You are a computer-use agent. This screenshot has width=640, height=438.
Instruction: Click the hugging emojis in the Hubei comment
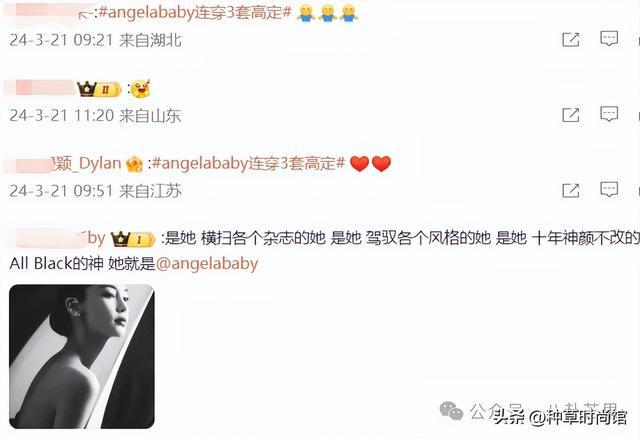coord(327,13)
